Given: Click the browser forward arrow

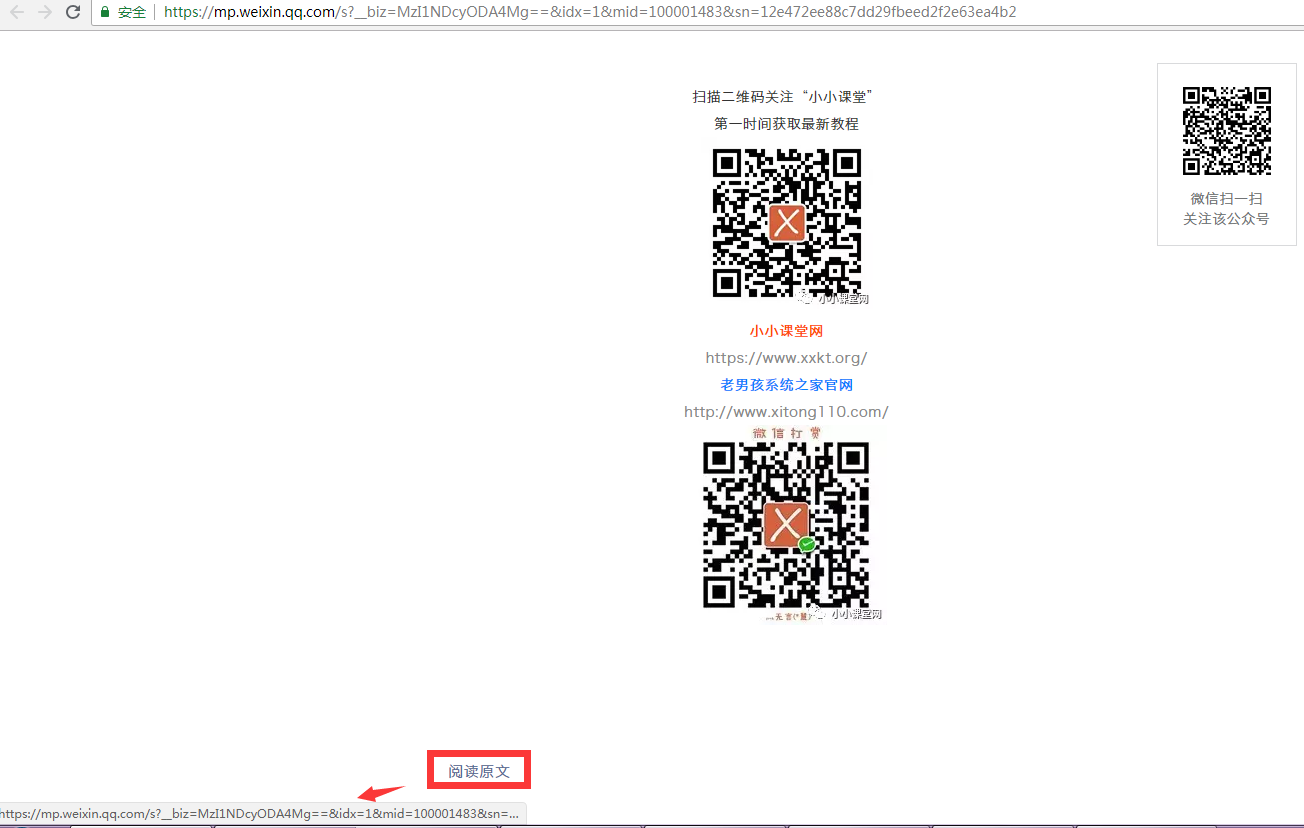Looking at the screenshot, I should point(45,12).
